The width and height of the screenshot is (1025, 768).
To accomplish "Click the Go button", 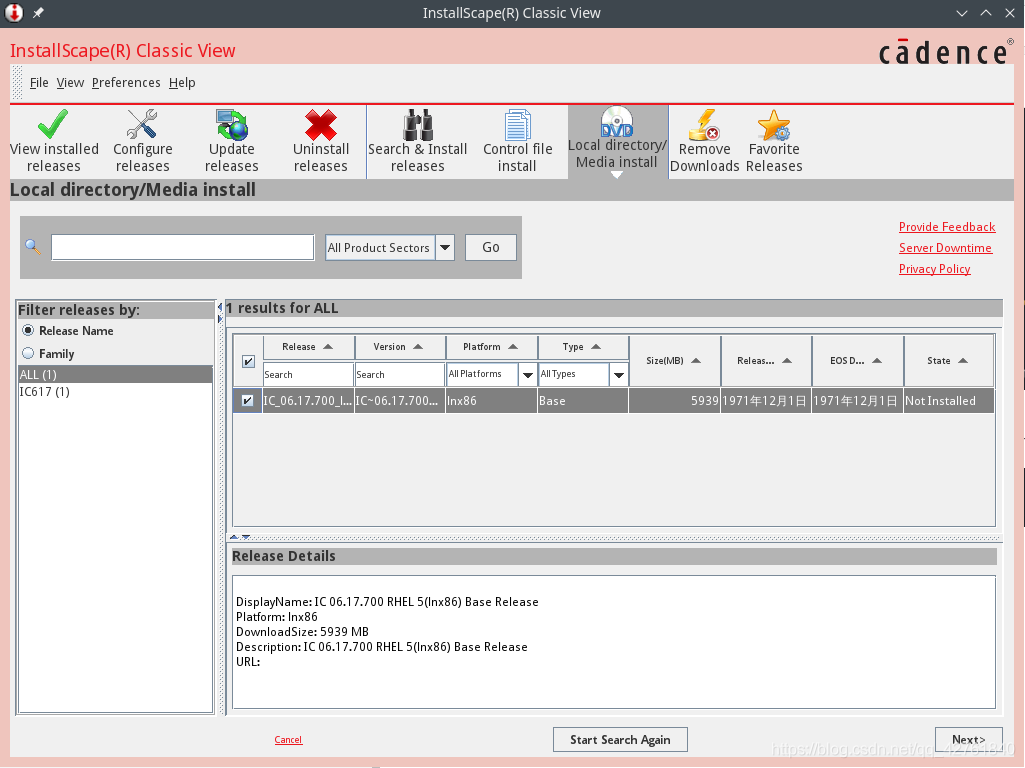I will point(491,248).
